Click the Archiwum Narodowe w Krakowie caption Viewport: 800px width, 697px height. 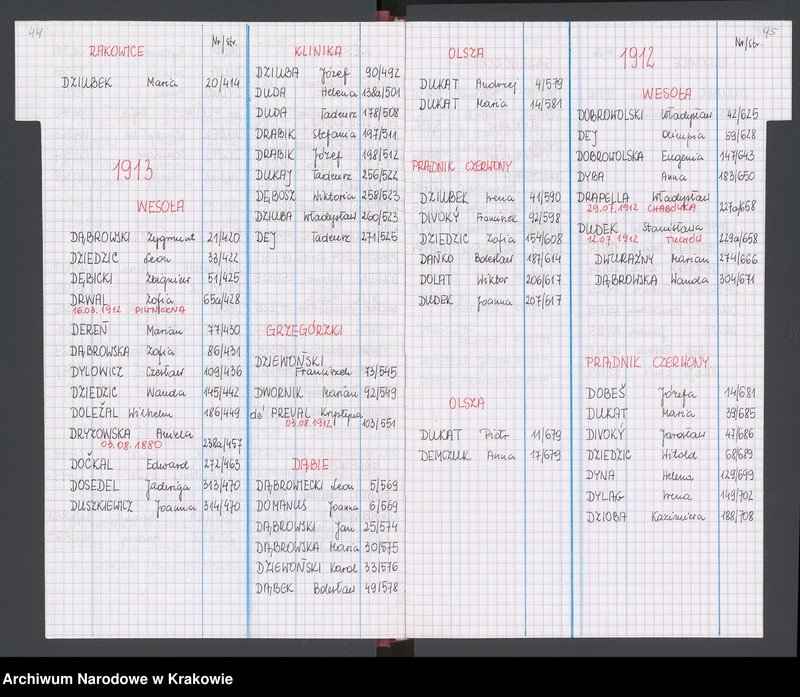117,679
